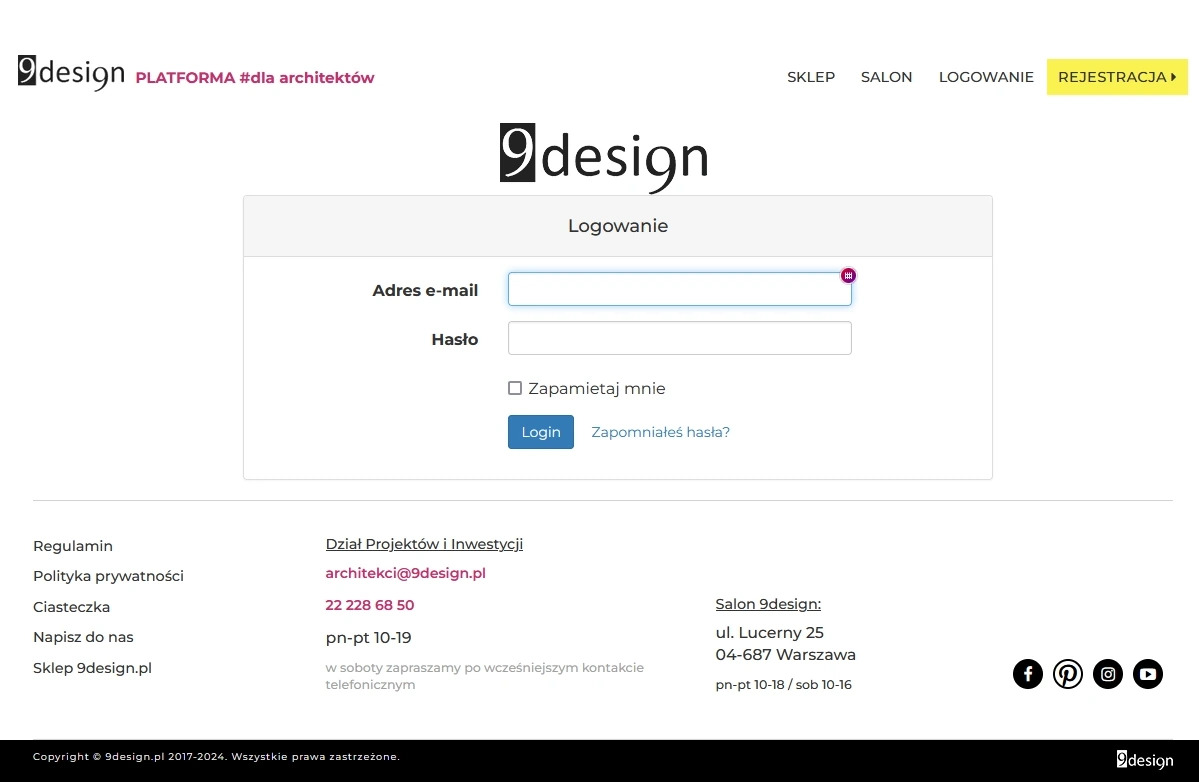Open the Regulamin page

(72, 546)
